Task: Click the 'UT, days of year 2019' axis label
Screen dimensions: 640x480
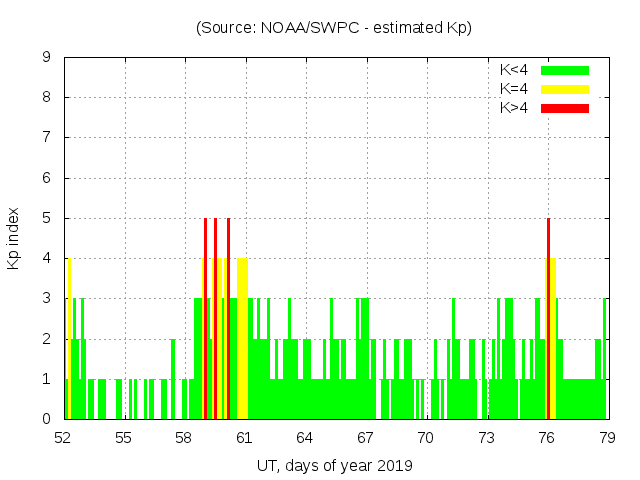Action: click(333, 465)
